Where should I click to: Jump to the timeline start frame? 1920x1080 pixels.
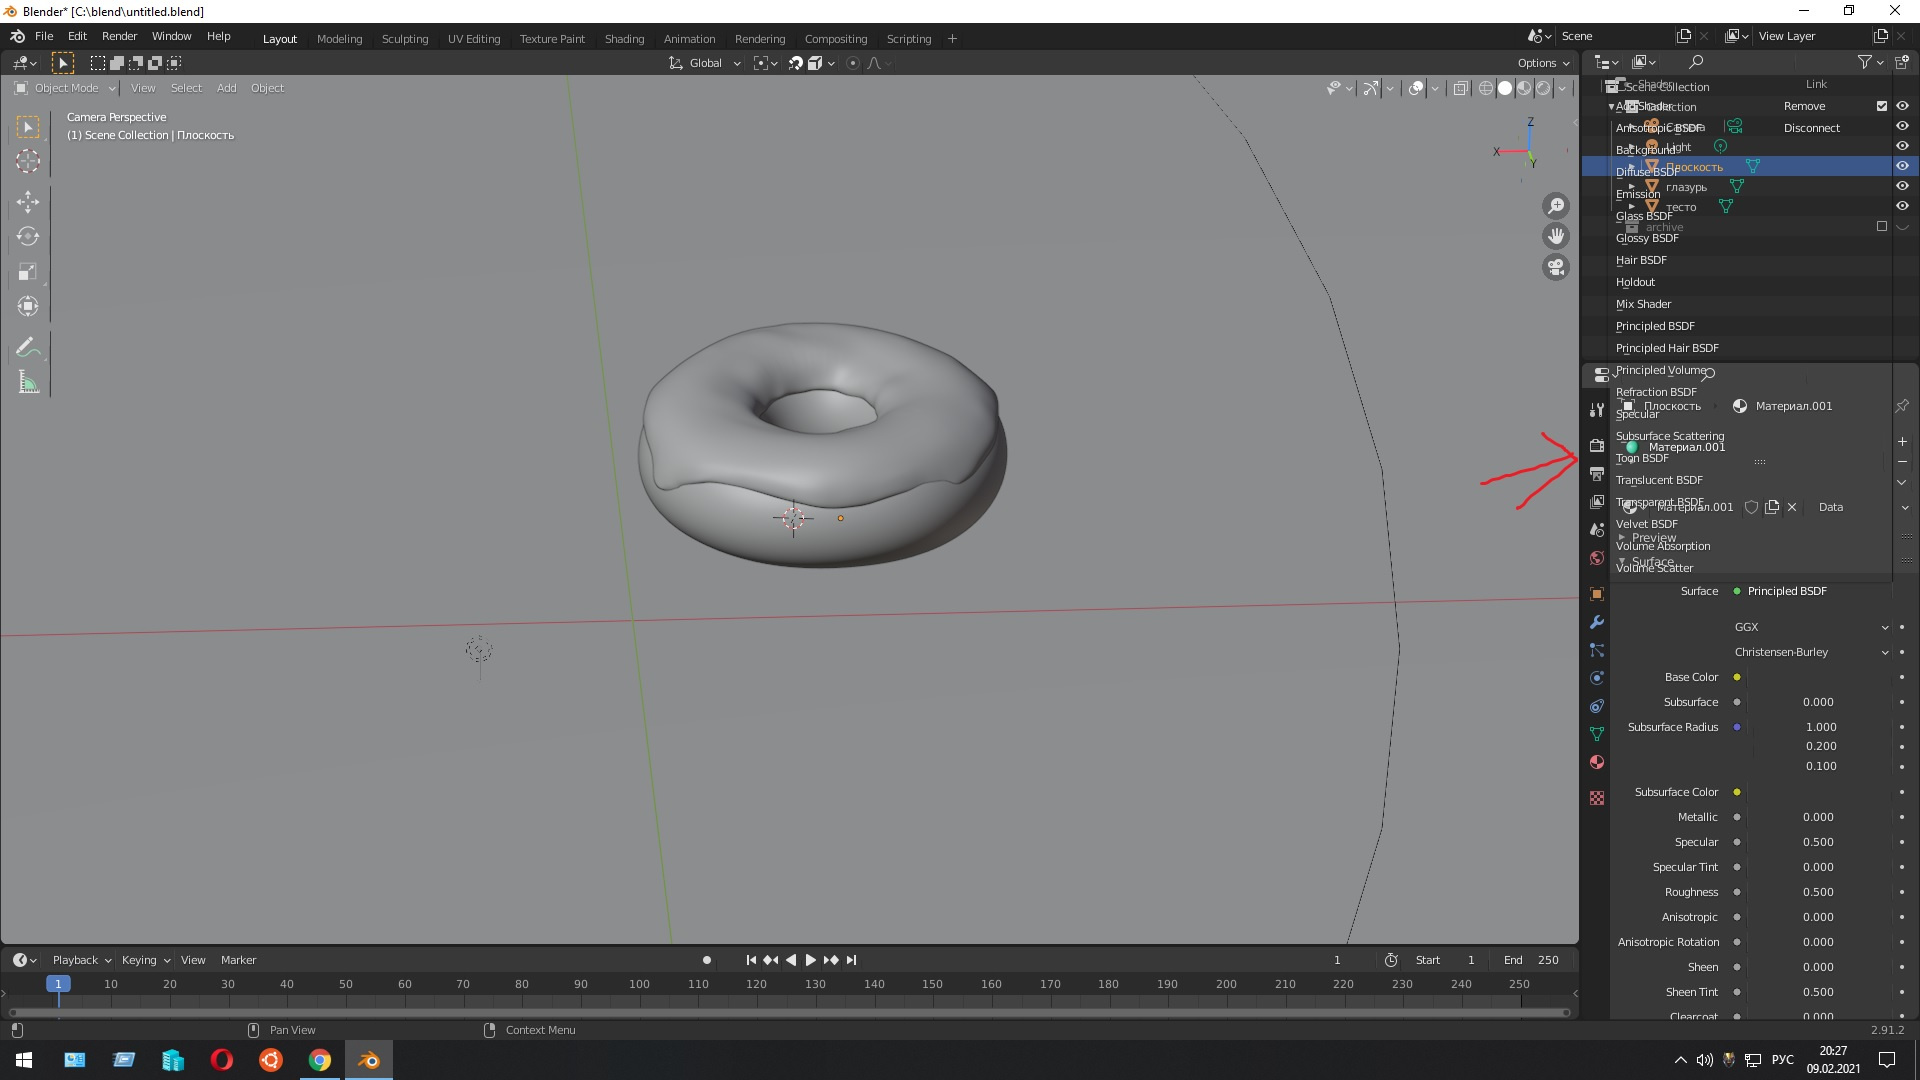pyautogui.click(x=752, y=960)
